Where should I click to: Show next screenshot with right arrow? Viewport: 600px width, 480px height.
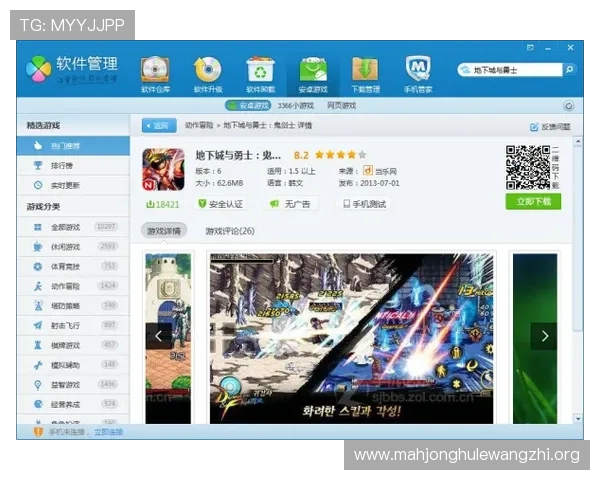pos(545,336)
